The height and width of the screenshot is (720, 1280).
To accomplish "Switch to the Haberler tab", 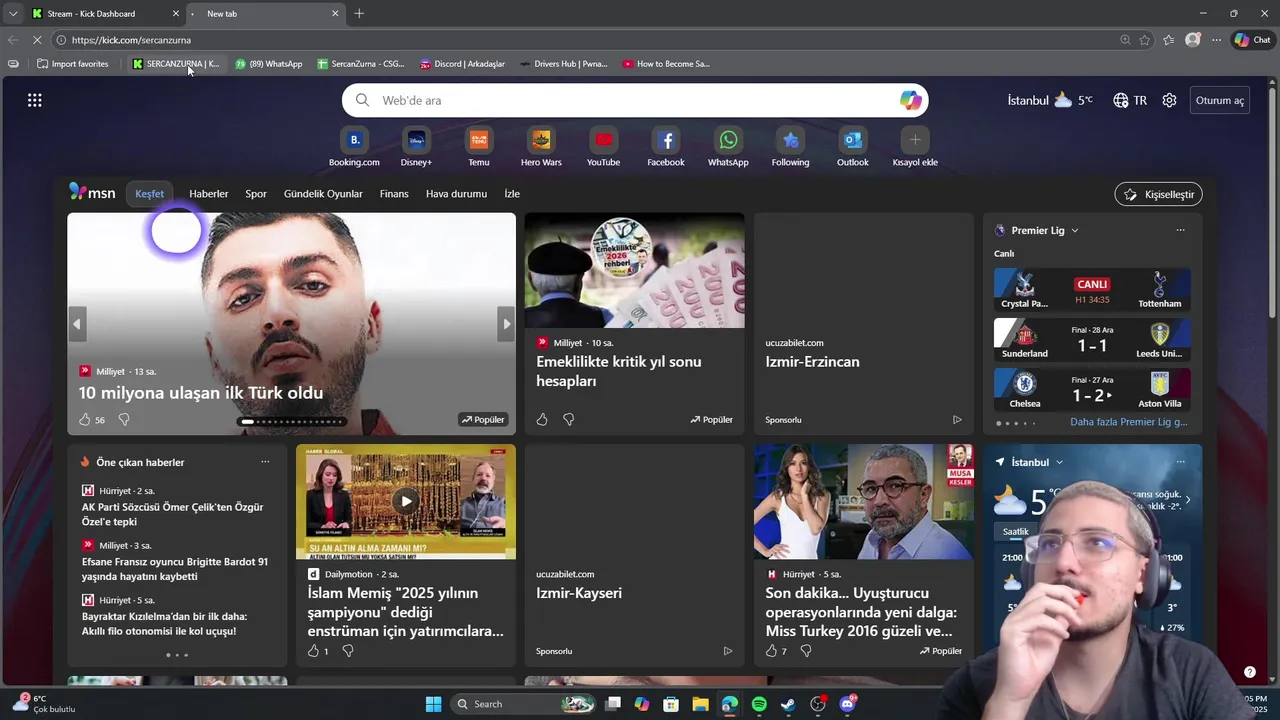I will [209, 194].
